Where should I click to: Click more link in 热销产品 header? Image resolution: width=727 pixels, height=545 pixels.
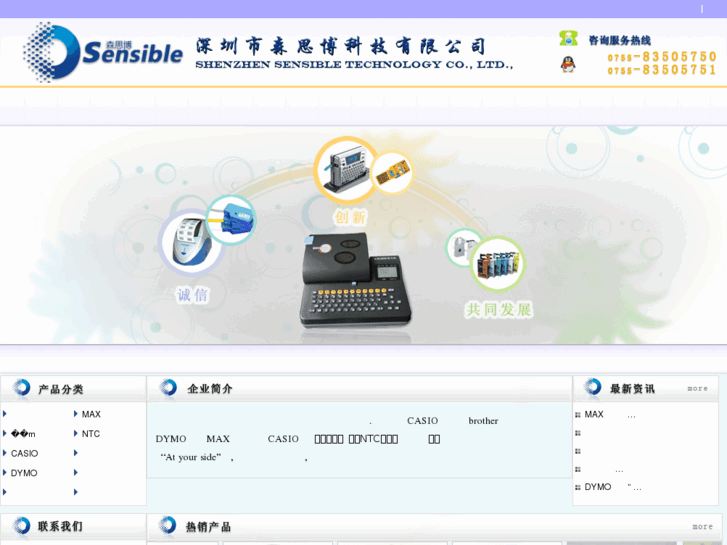pyautogui.click(x=702, y=527)
